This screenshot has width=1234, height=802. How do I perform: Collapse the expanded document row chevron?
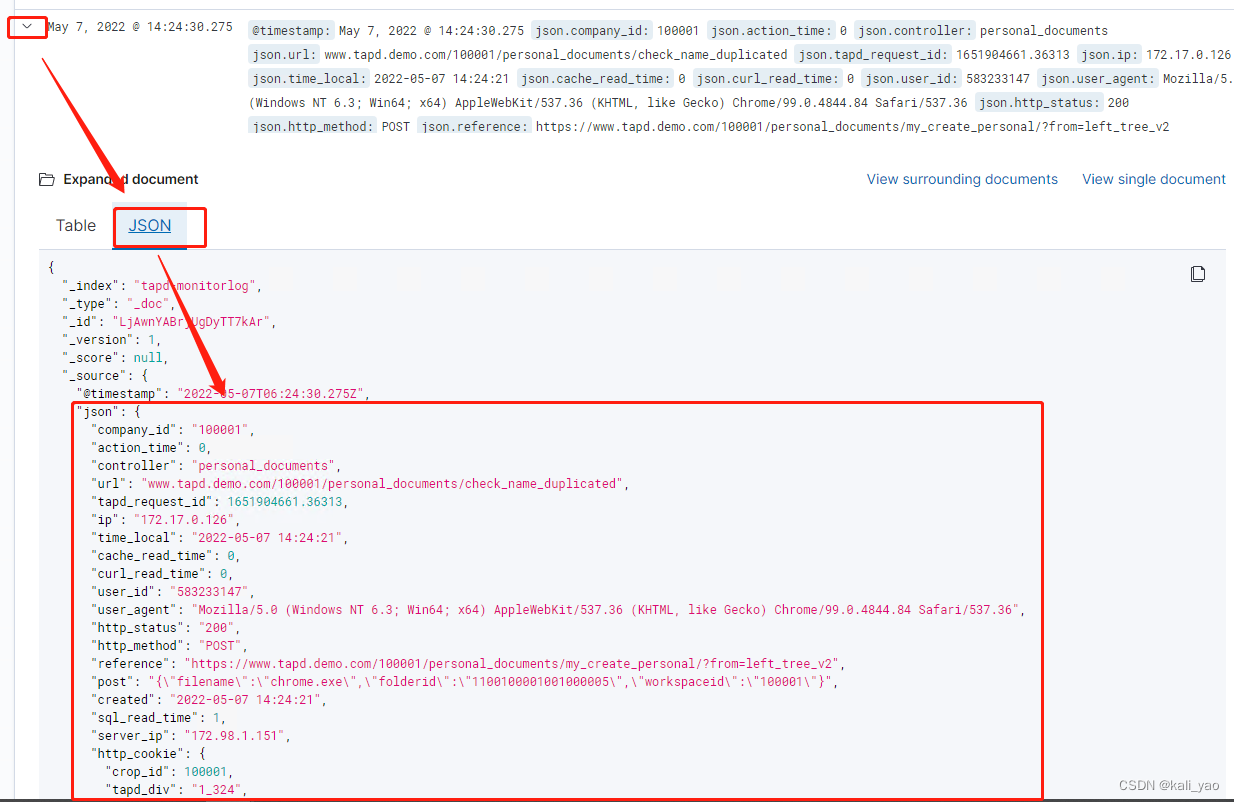point(26,26)
